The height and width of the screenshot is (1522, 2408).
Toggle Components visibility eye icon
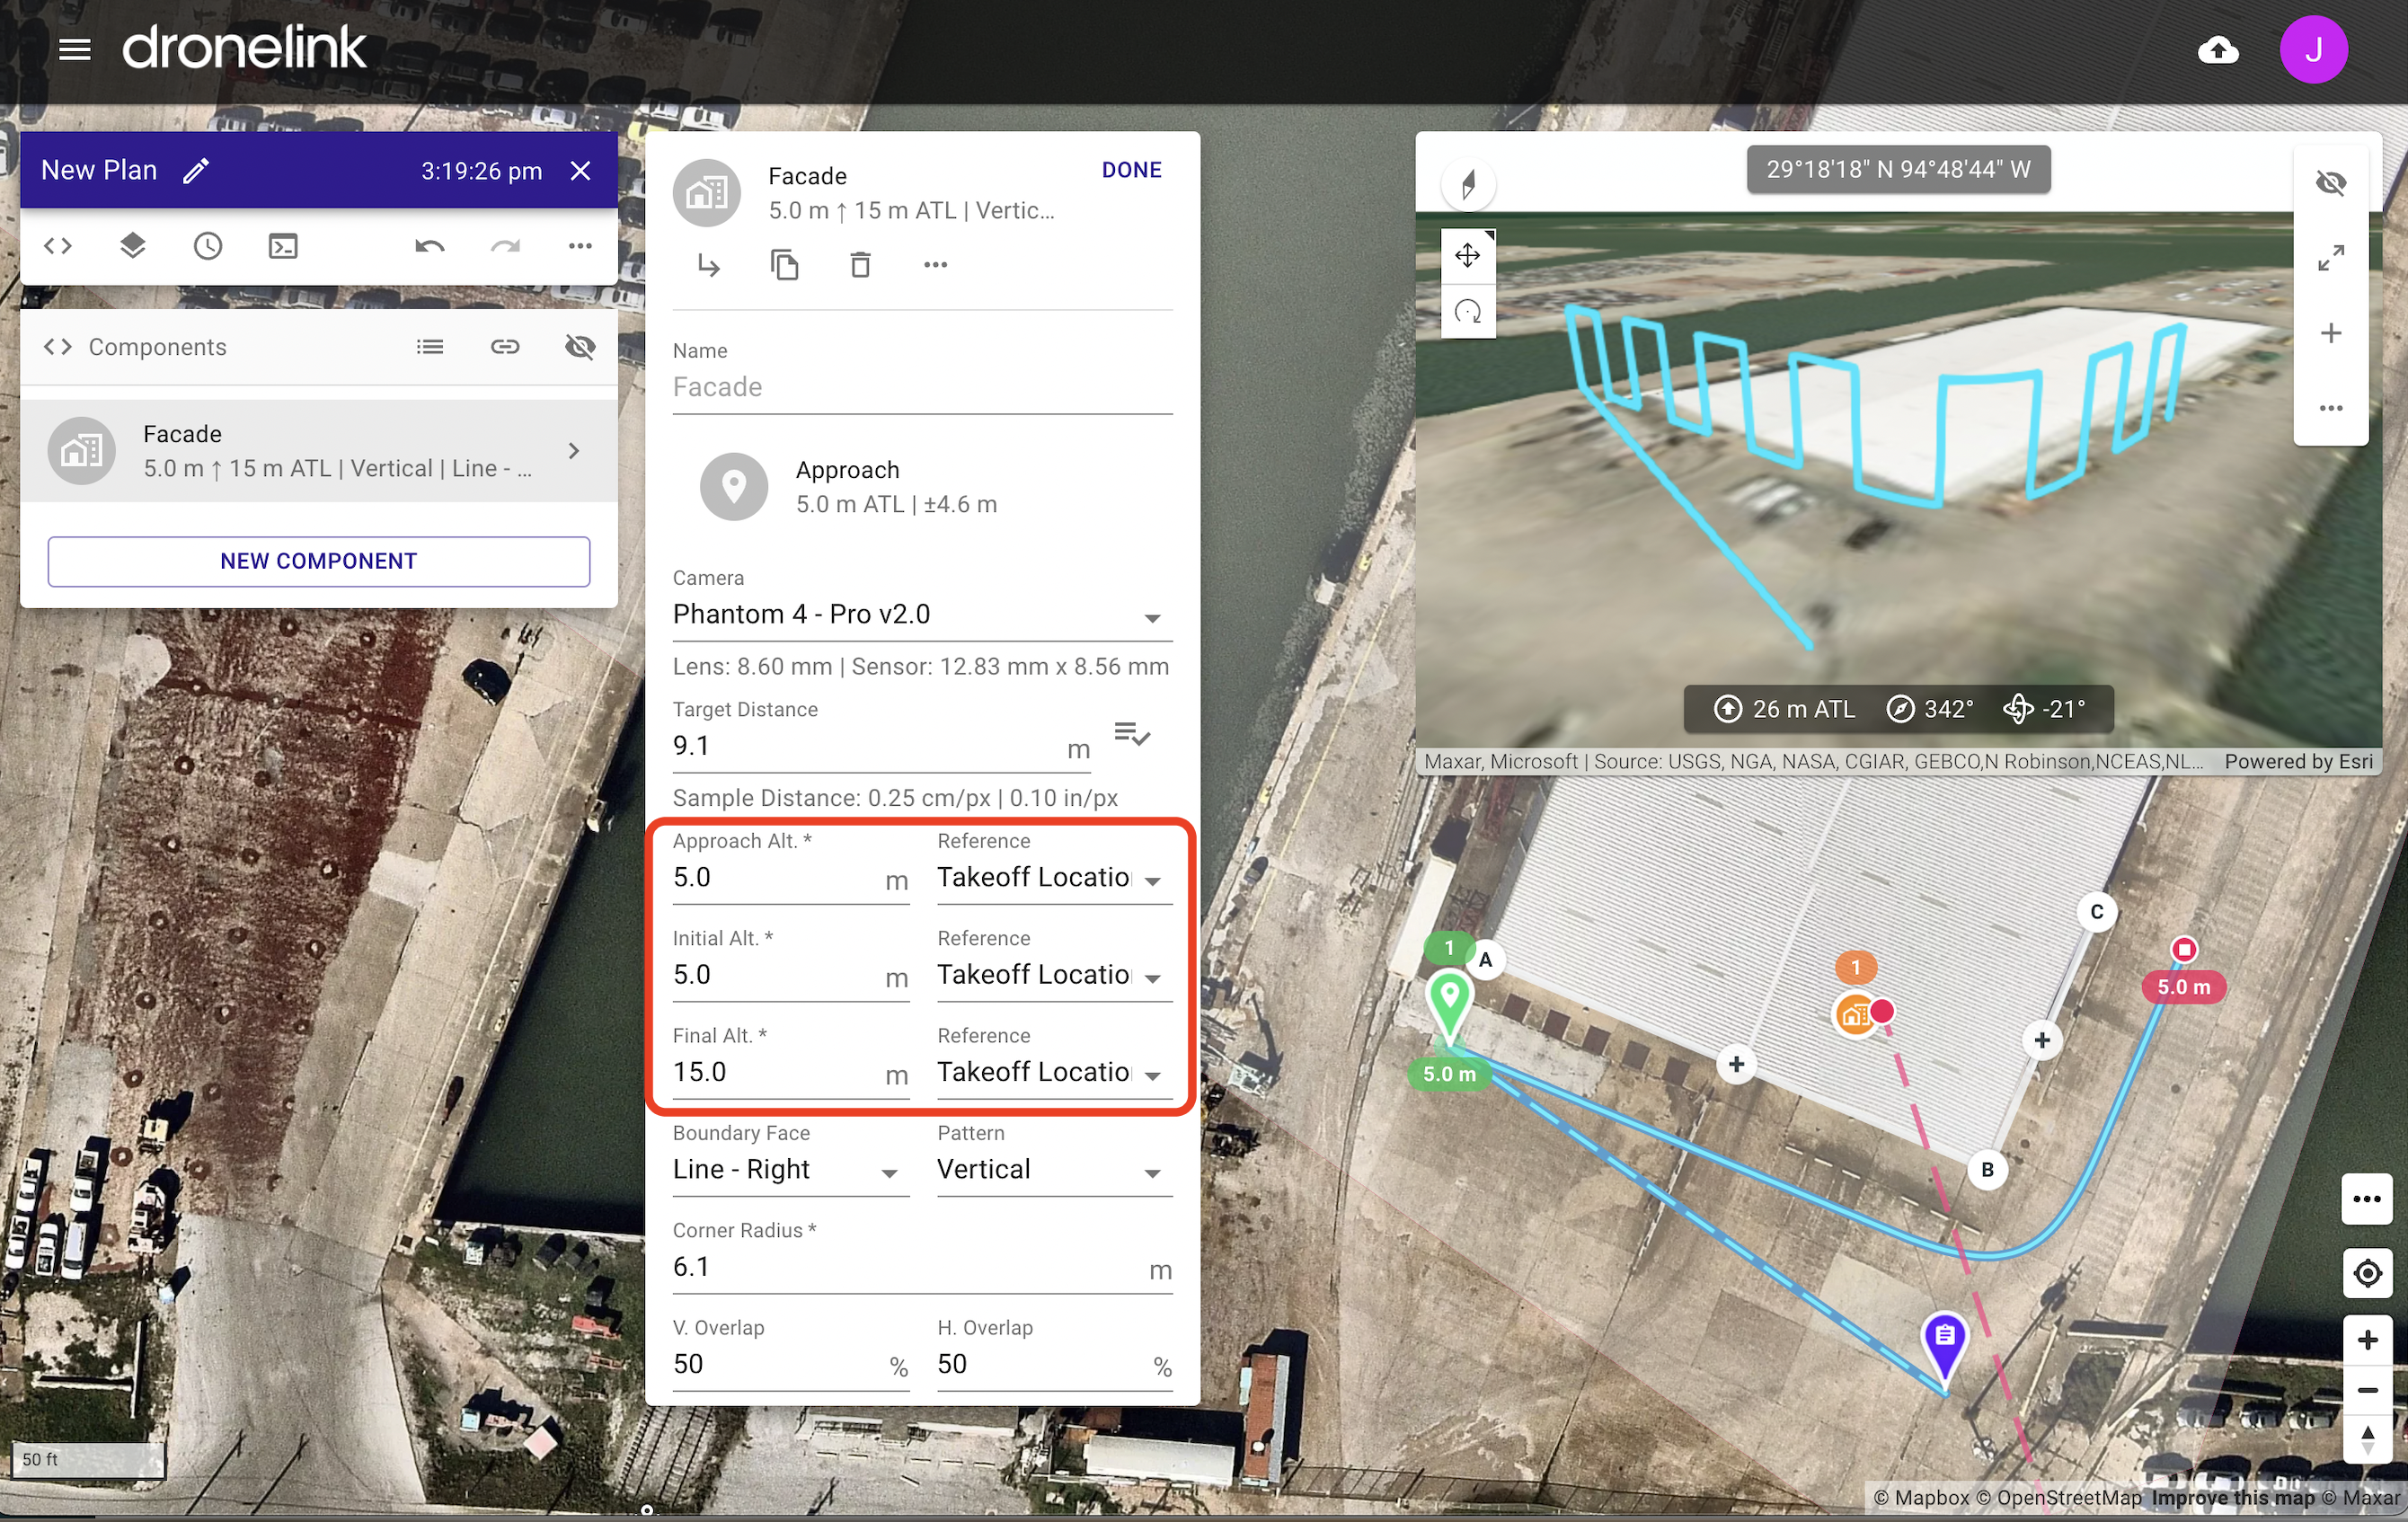point(580,347)
